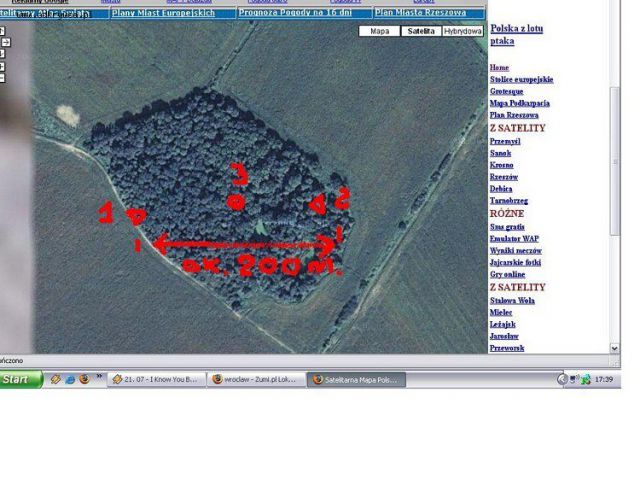View Przemyśl from satellite

pyautogui.click(x=505, y=141)
